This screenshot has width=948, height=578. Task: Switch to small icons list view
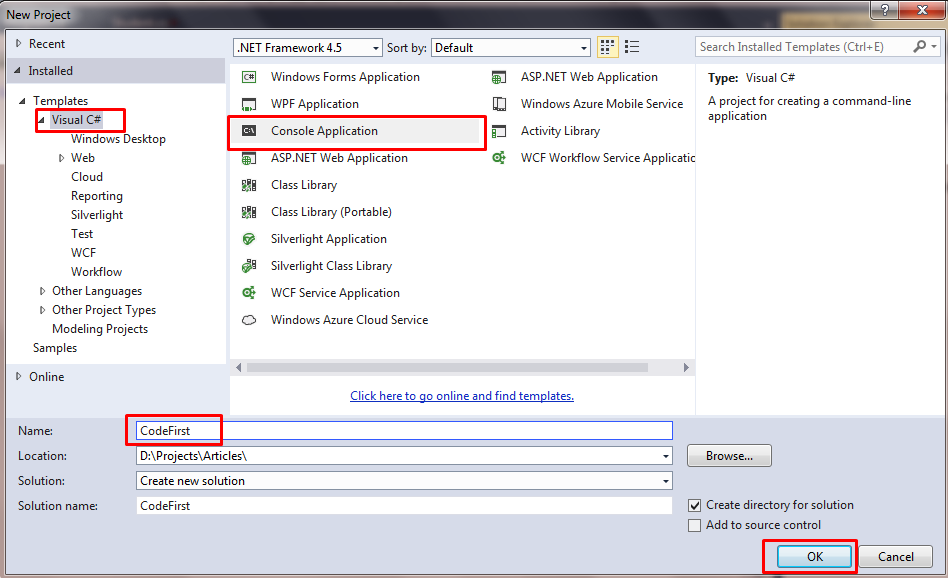(x=632, y=47)
